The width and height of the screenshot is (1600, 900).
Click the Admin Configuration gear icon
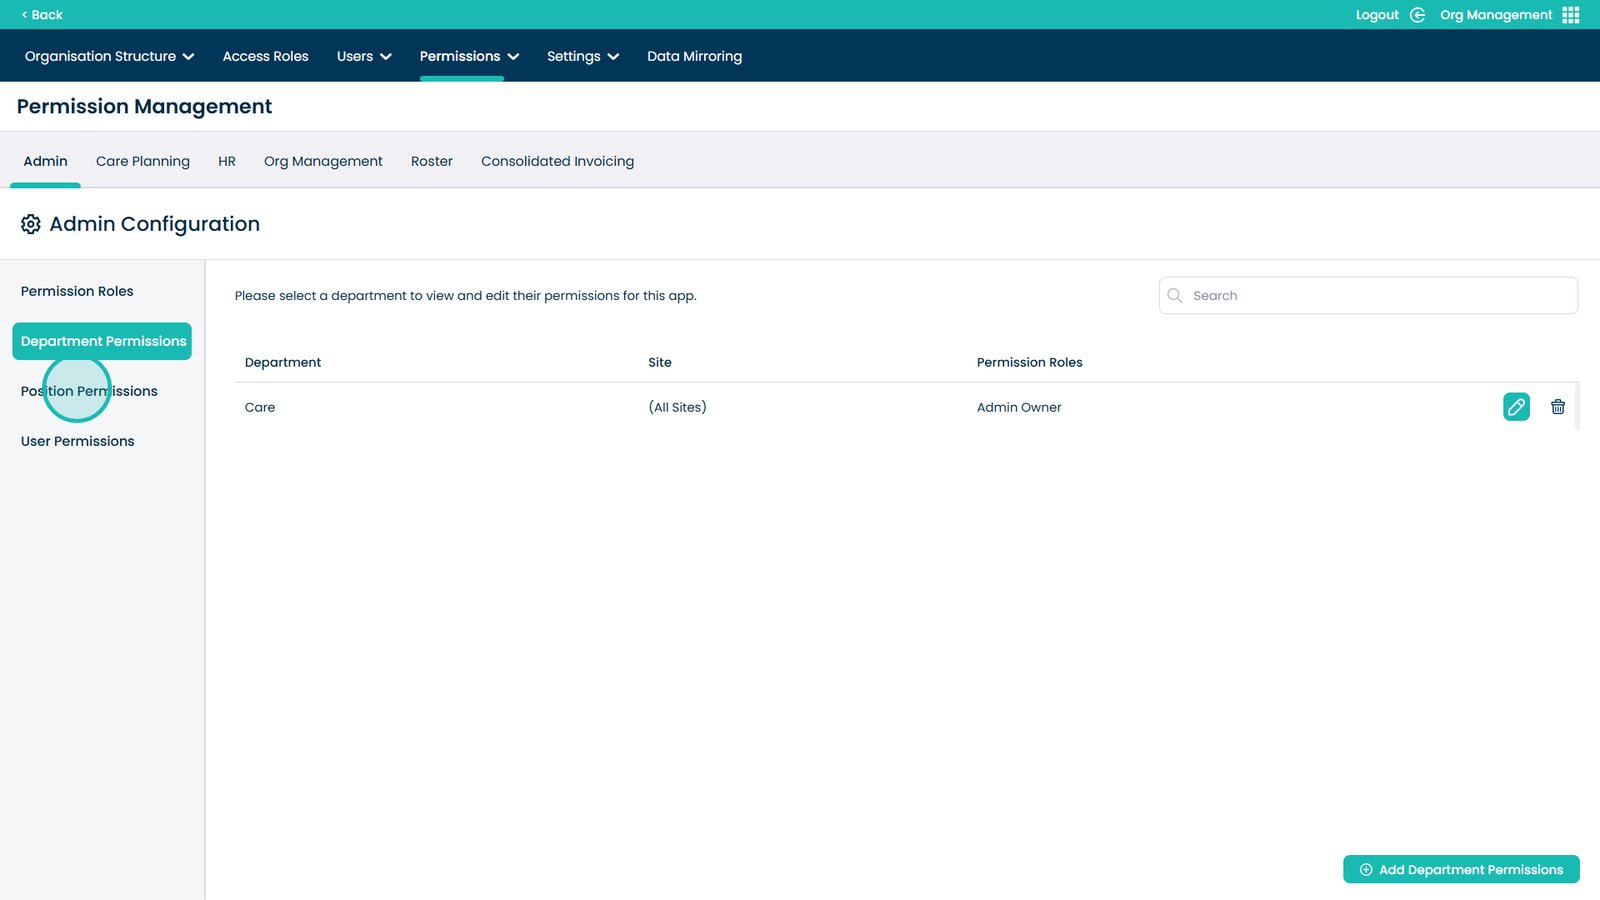click(x=31, y=224)
